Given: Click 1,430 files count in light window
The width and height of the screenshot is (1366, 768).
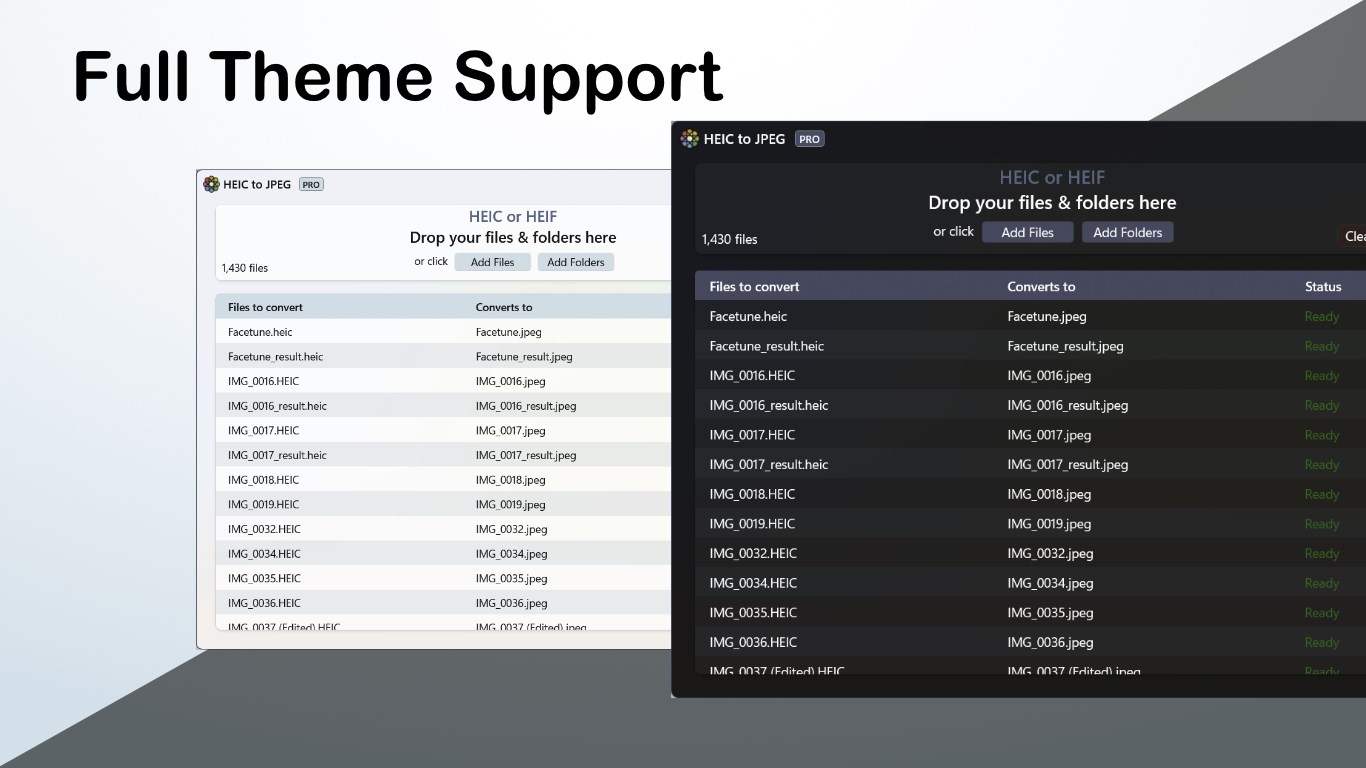Looking at the screenshot, I should click(245, 268).
